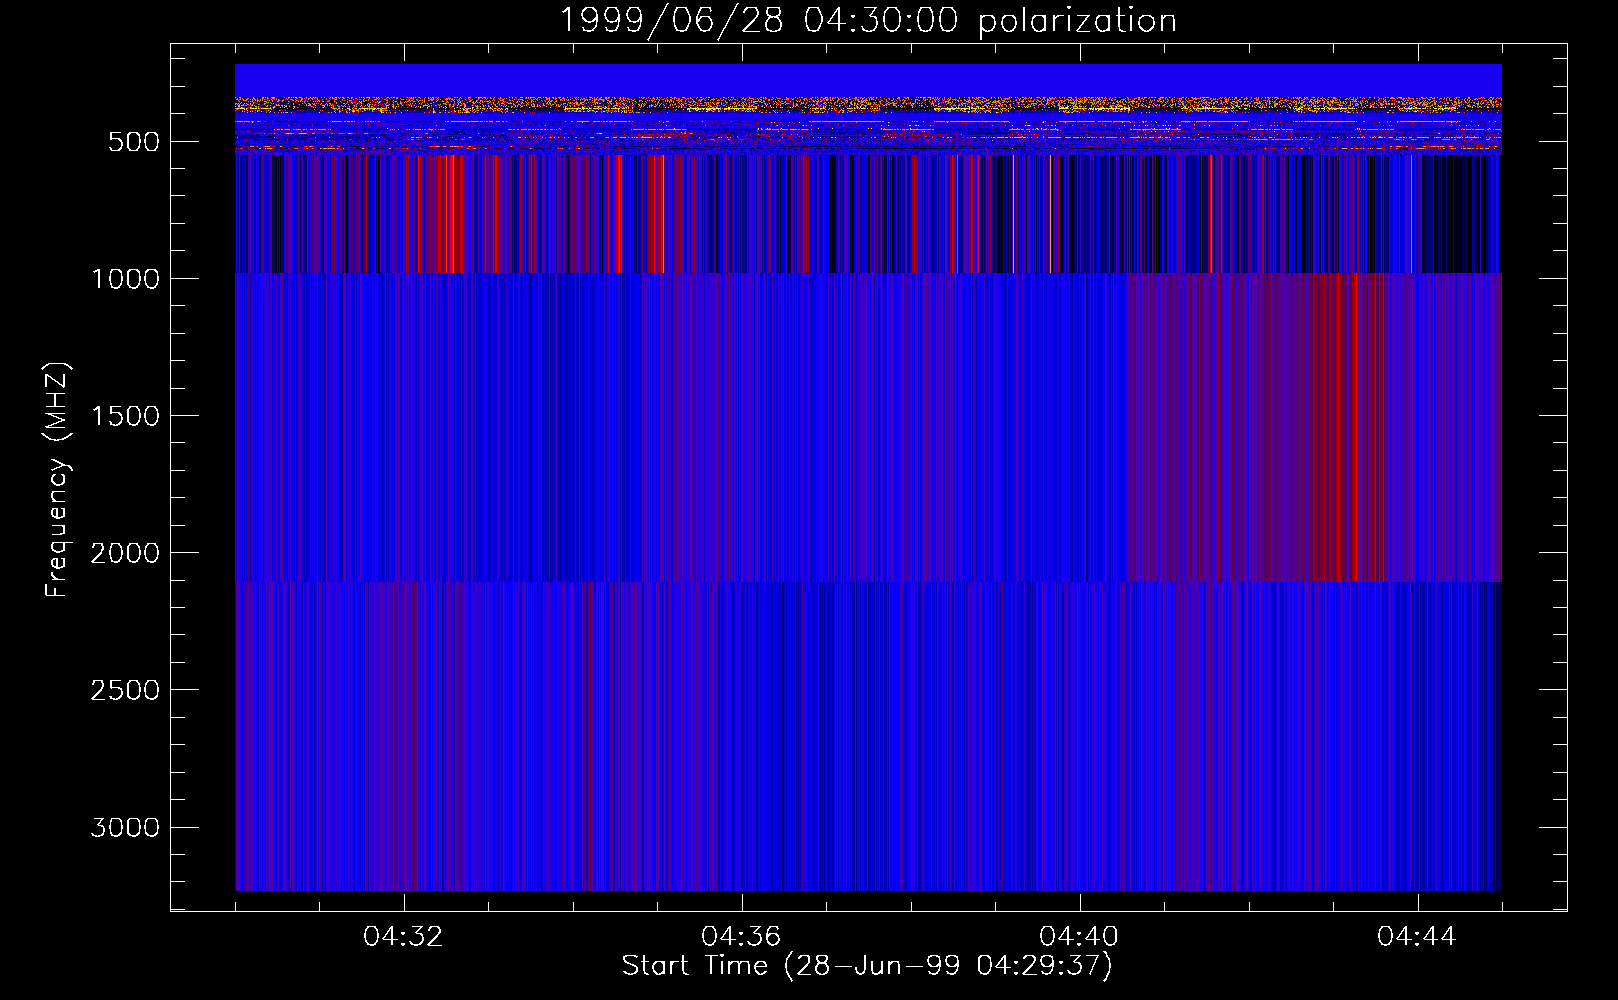The image size is (1618, 1000).
Task: Select the 2500 frequency axis label
Action: tap(125, 690)
